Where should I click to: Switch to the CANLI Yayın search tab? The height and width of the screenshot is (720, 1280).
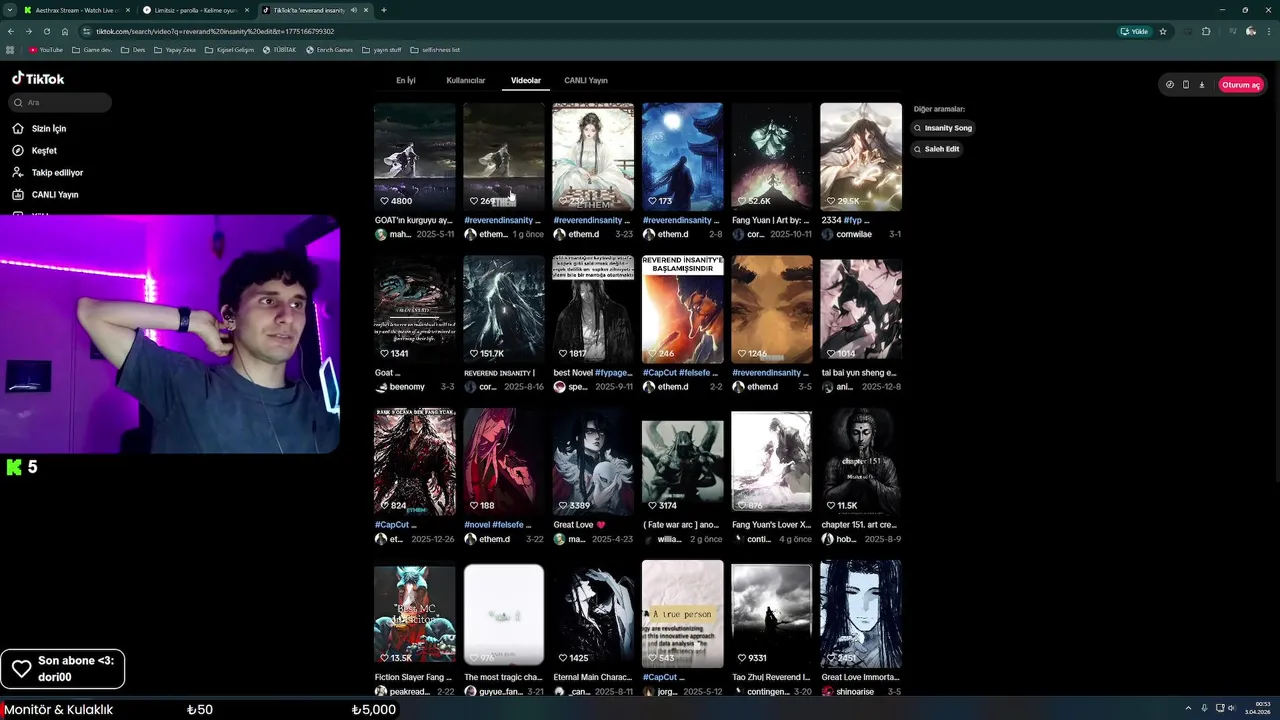point(586,80)
